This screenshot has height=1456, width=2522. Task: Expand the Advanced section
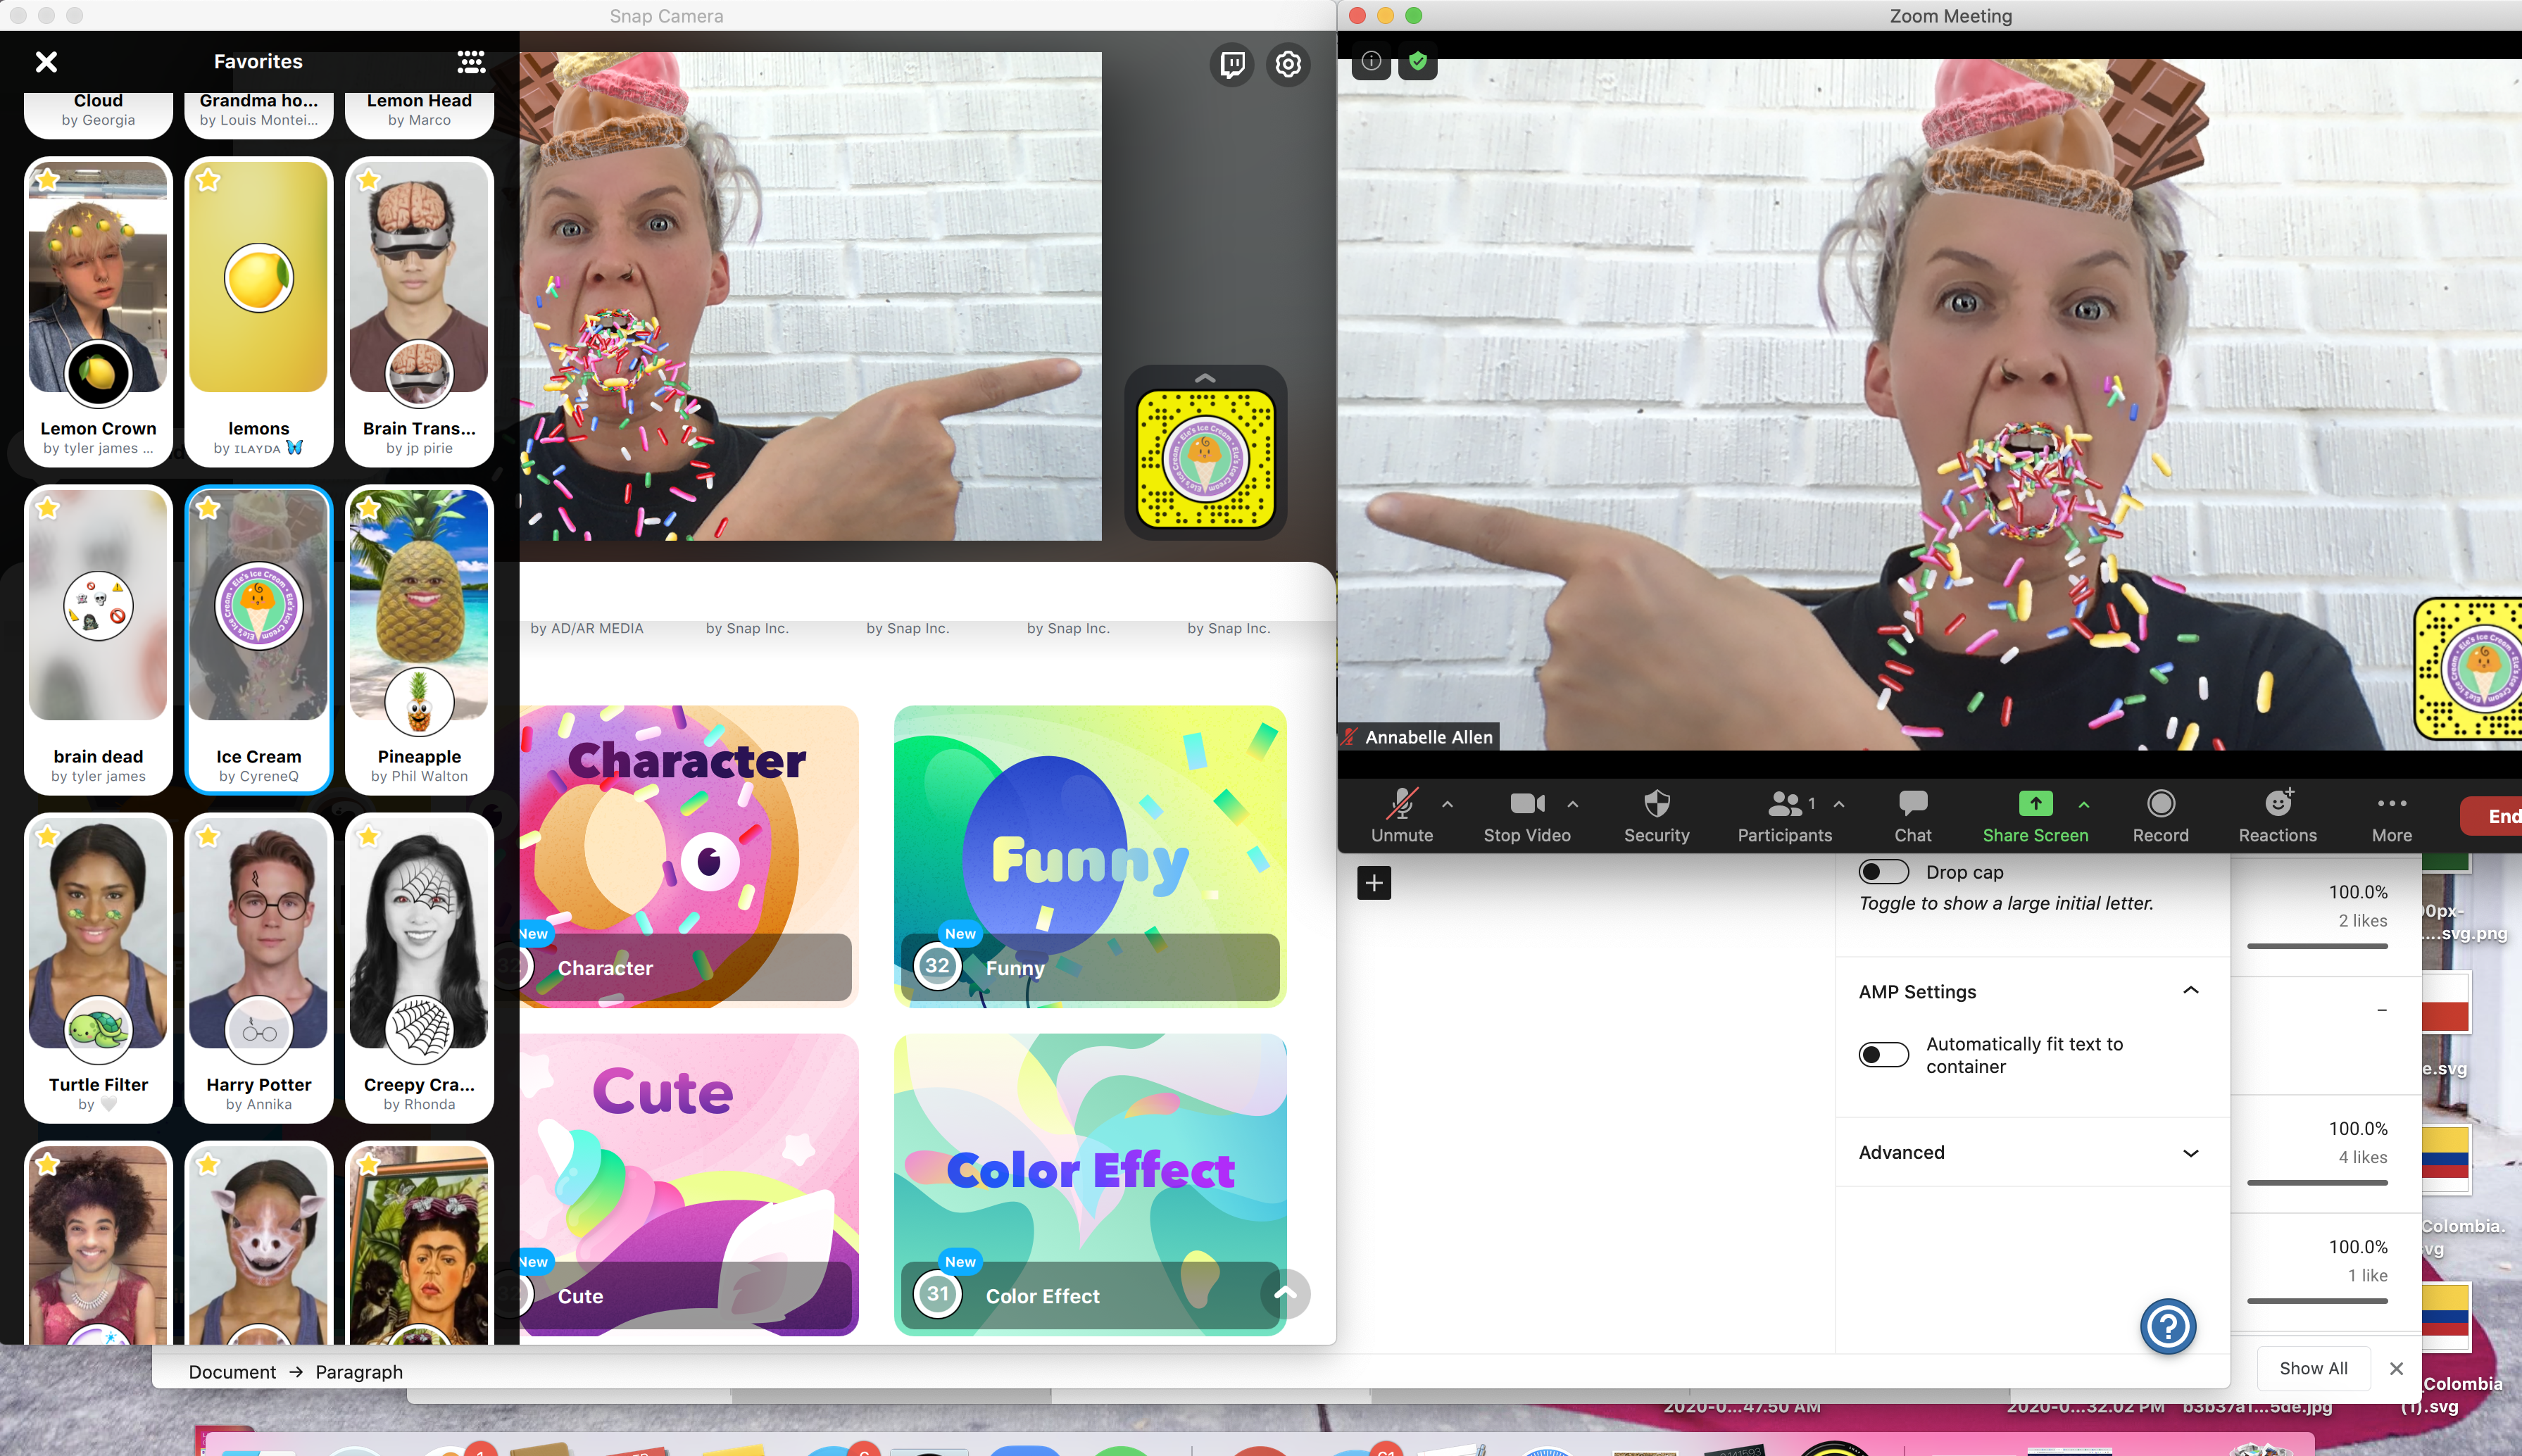(2190, 1153)
